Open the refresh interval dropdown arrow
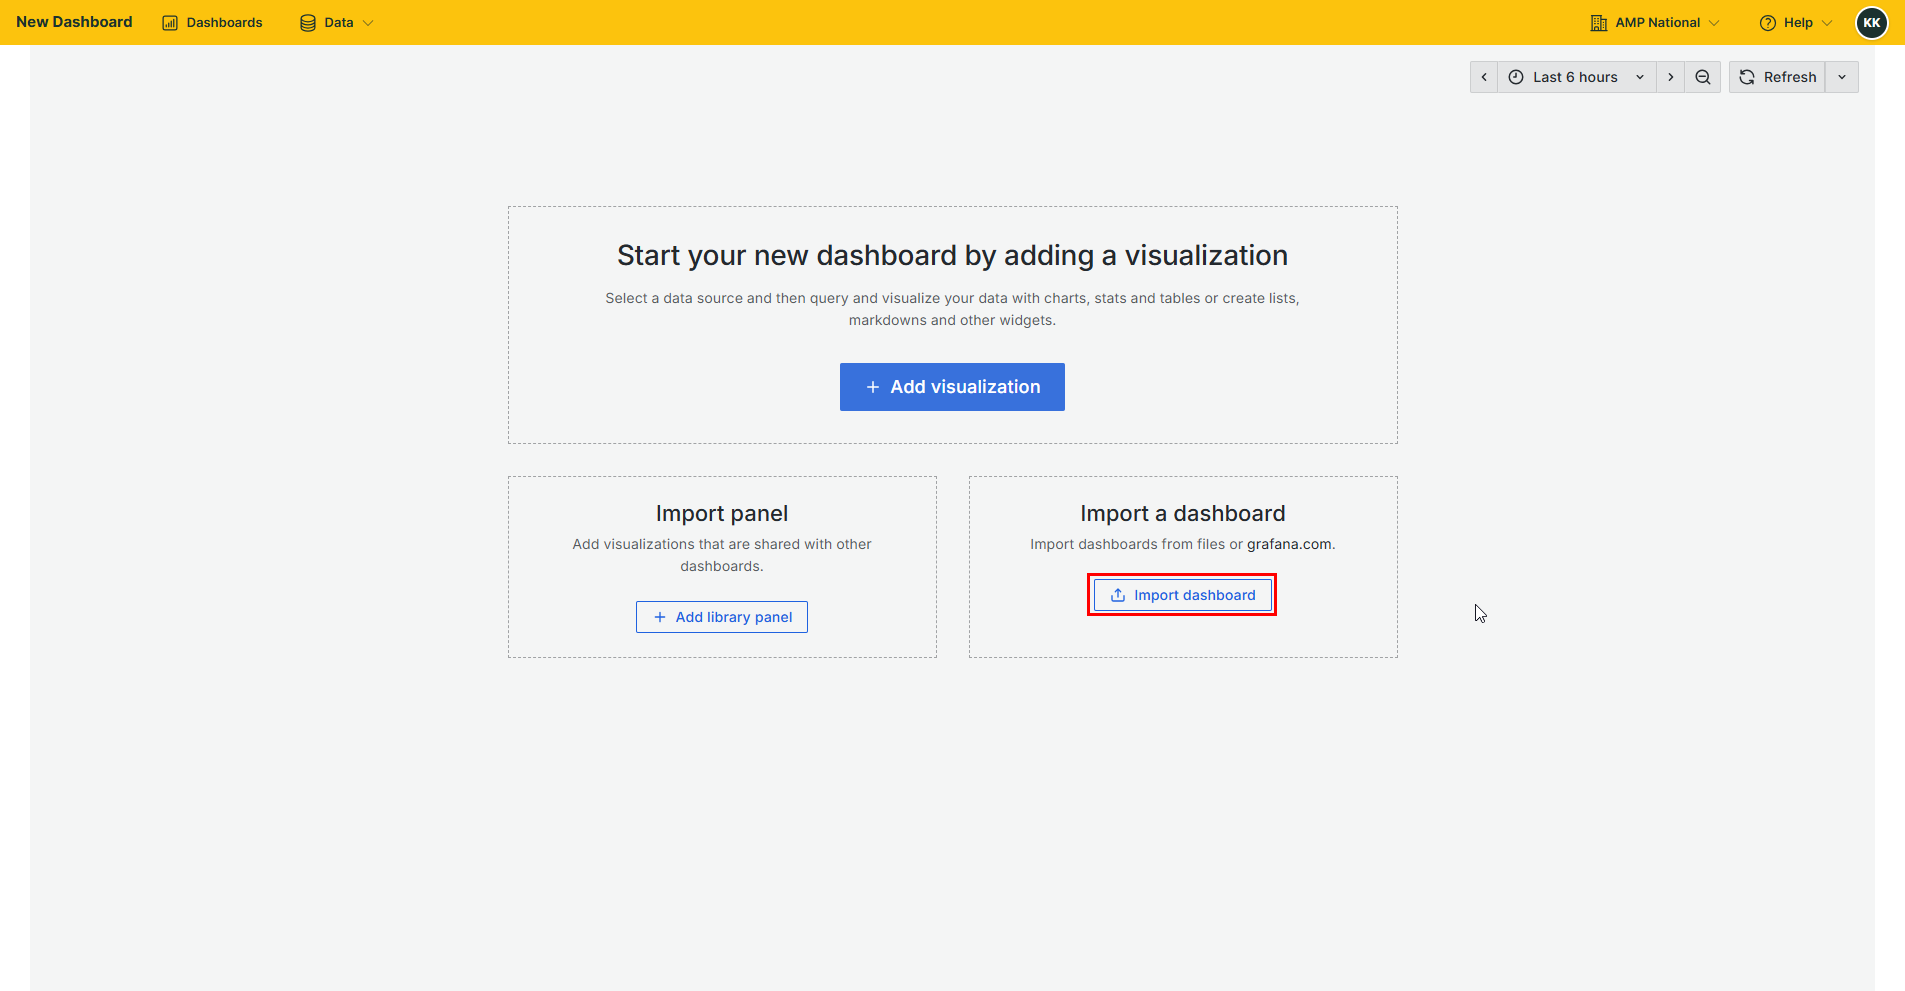Image resolution: width=1905 pixels, height=991 pixels. [1842, 77]
